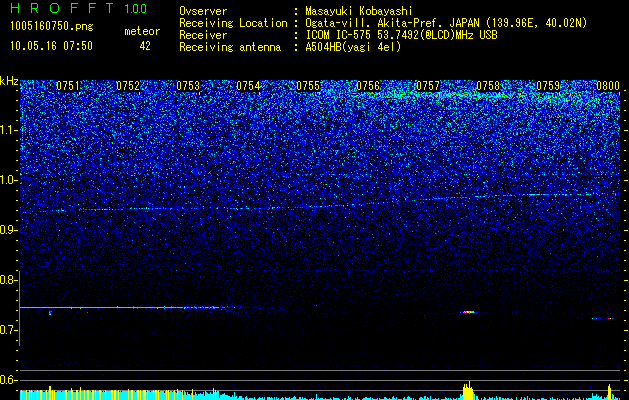Click the 0758 time marker

pos(488,86)
